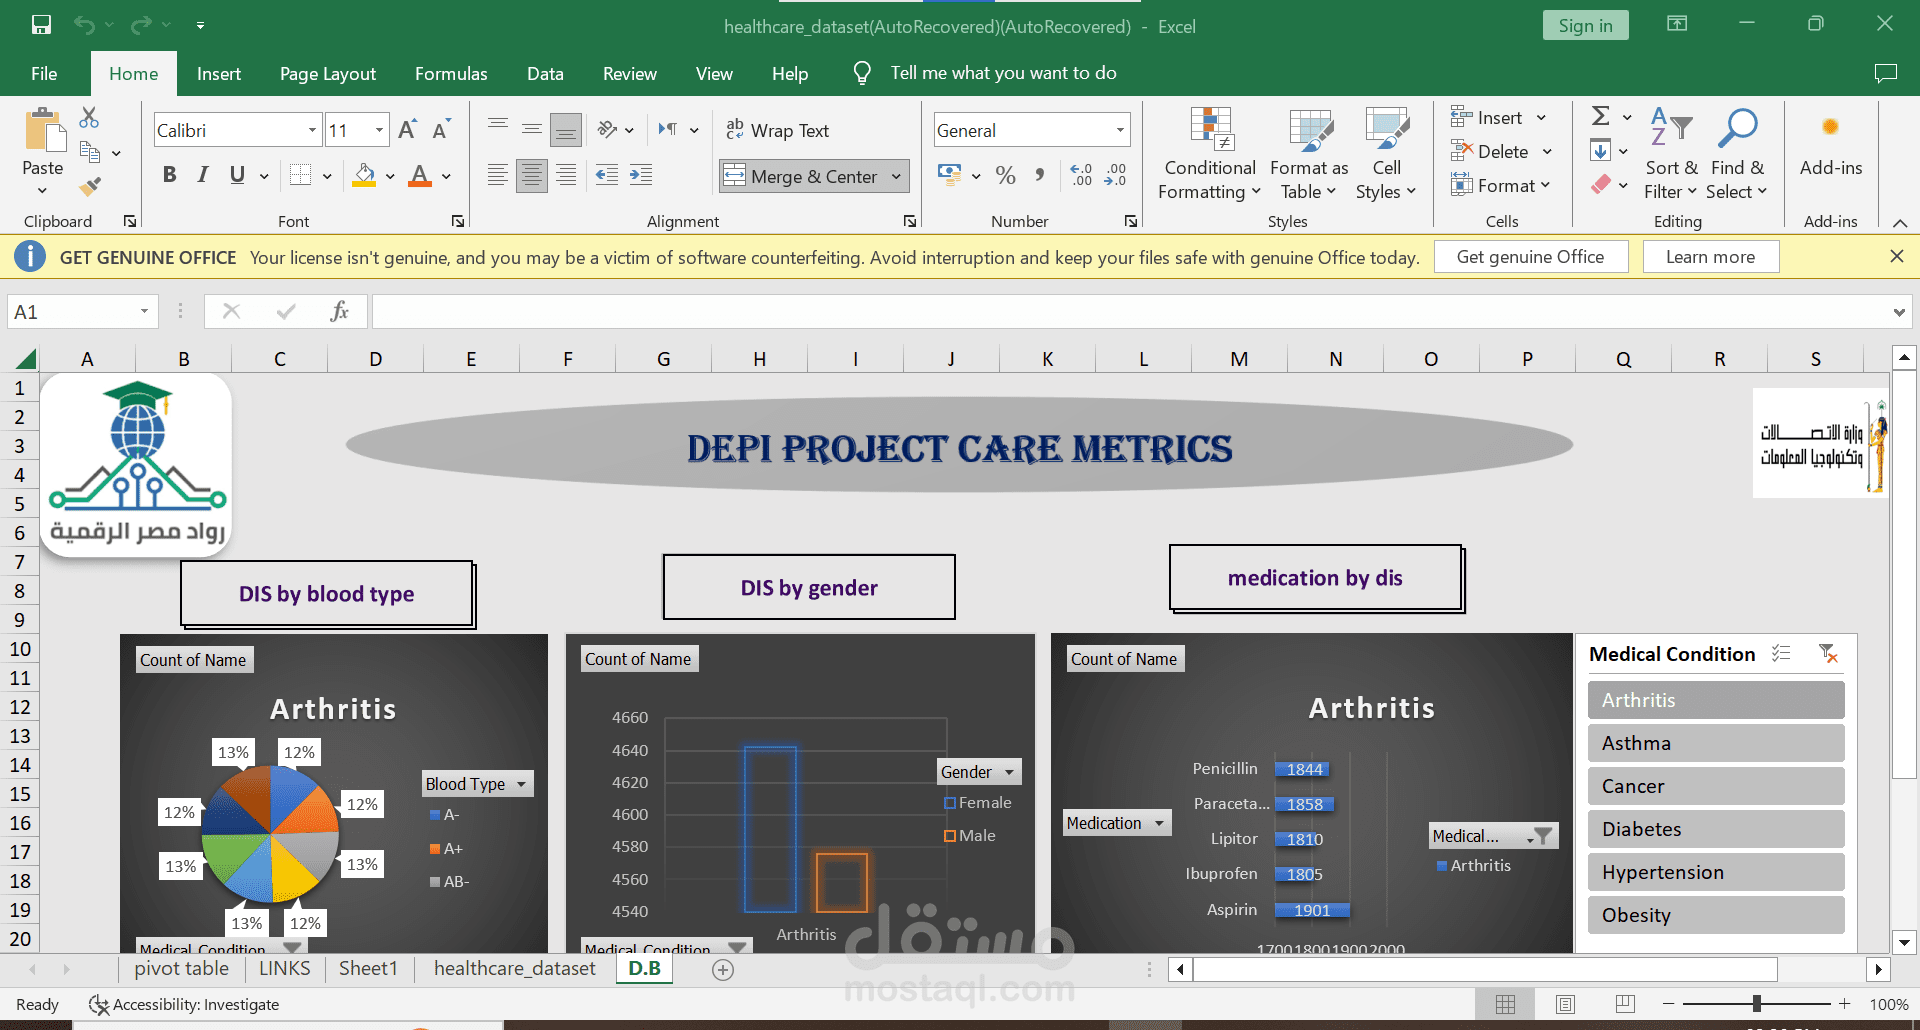The height and width of the screenshot is (1030, 1920).
Task: Switch to Page Break Preview icon
Action: 1625,1004
